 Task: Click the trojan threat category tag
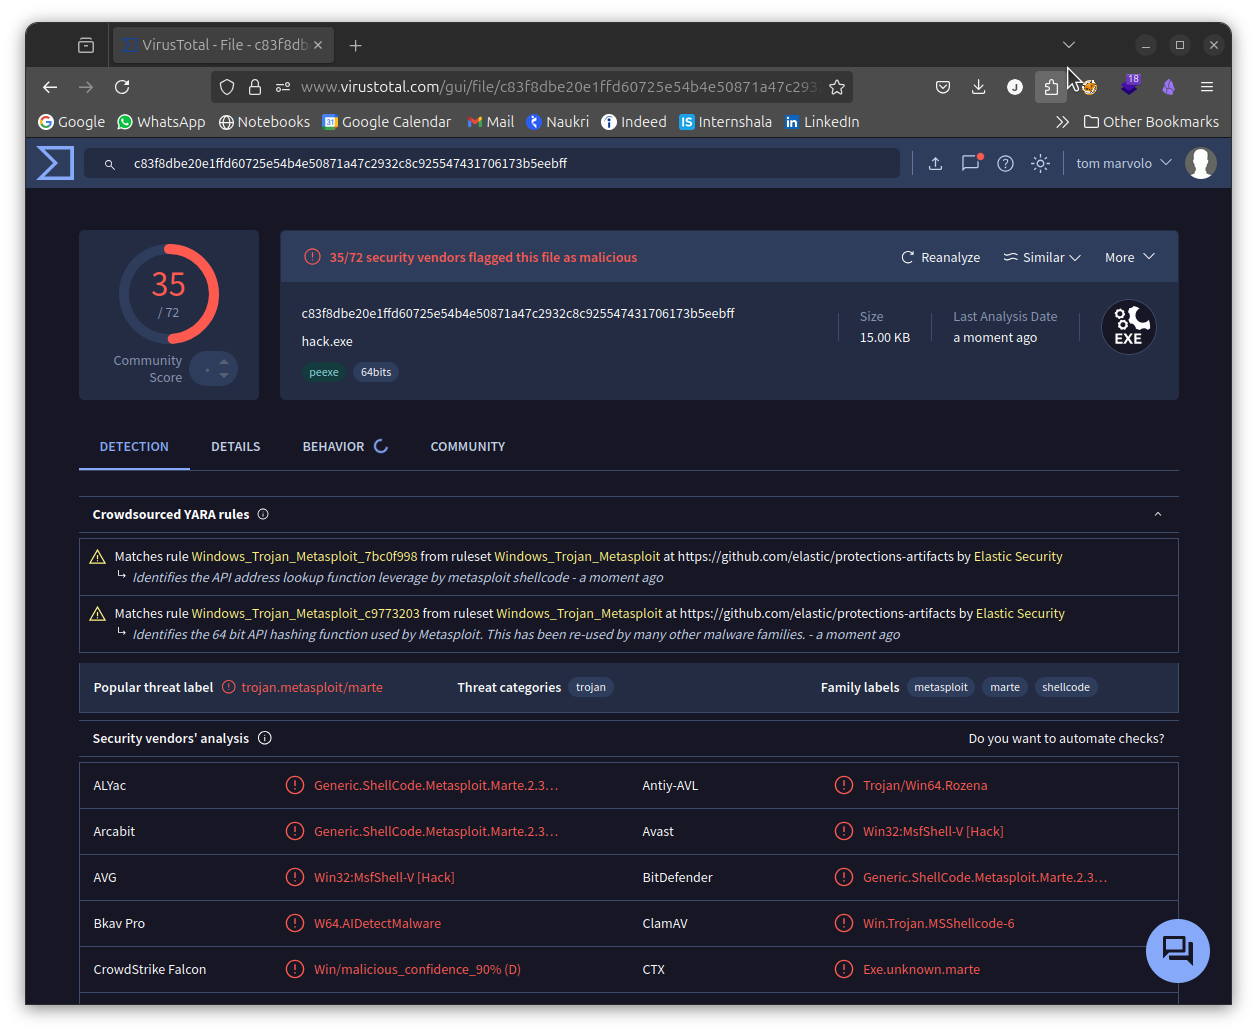coord(591,687)
